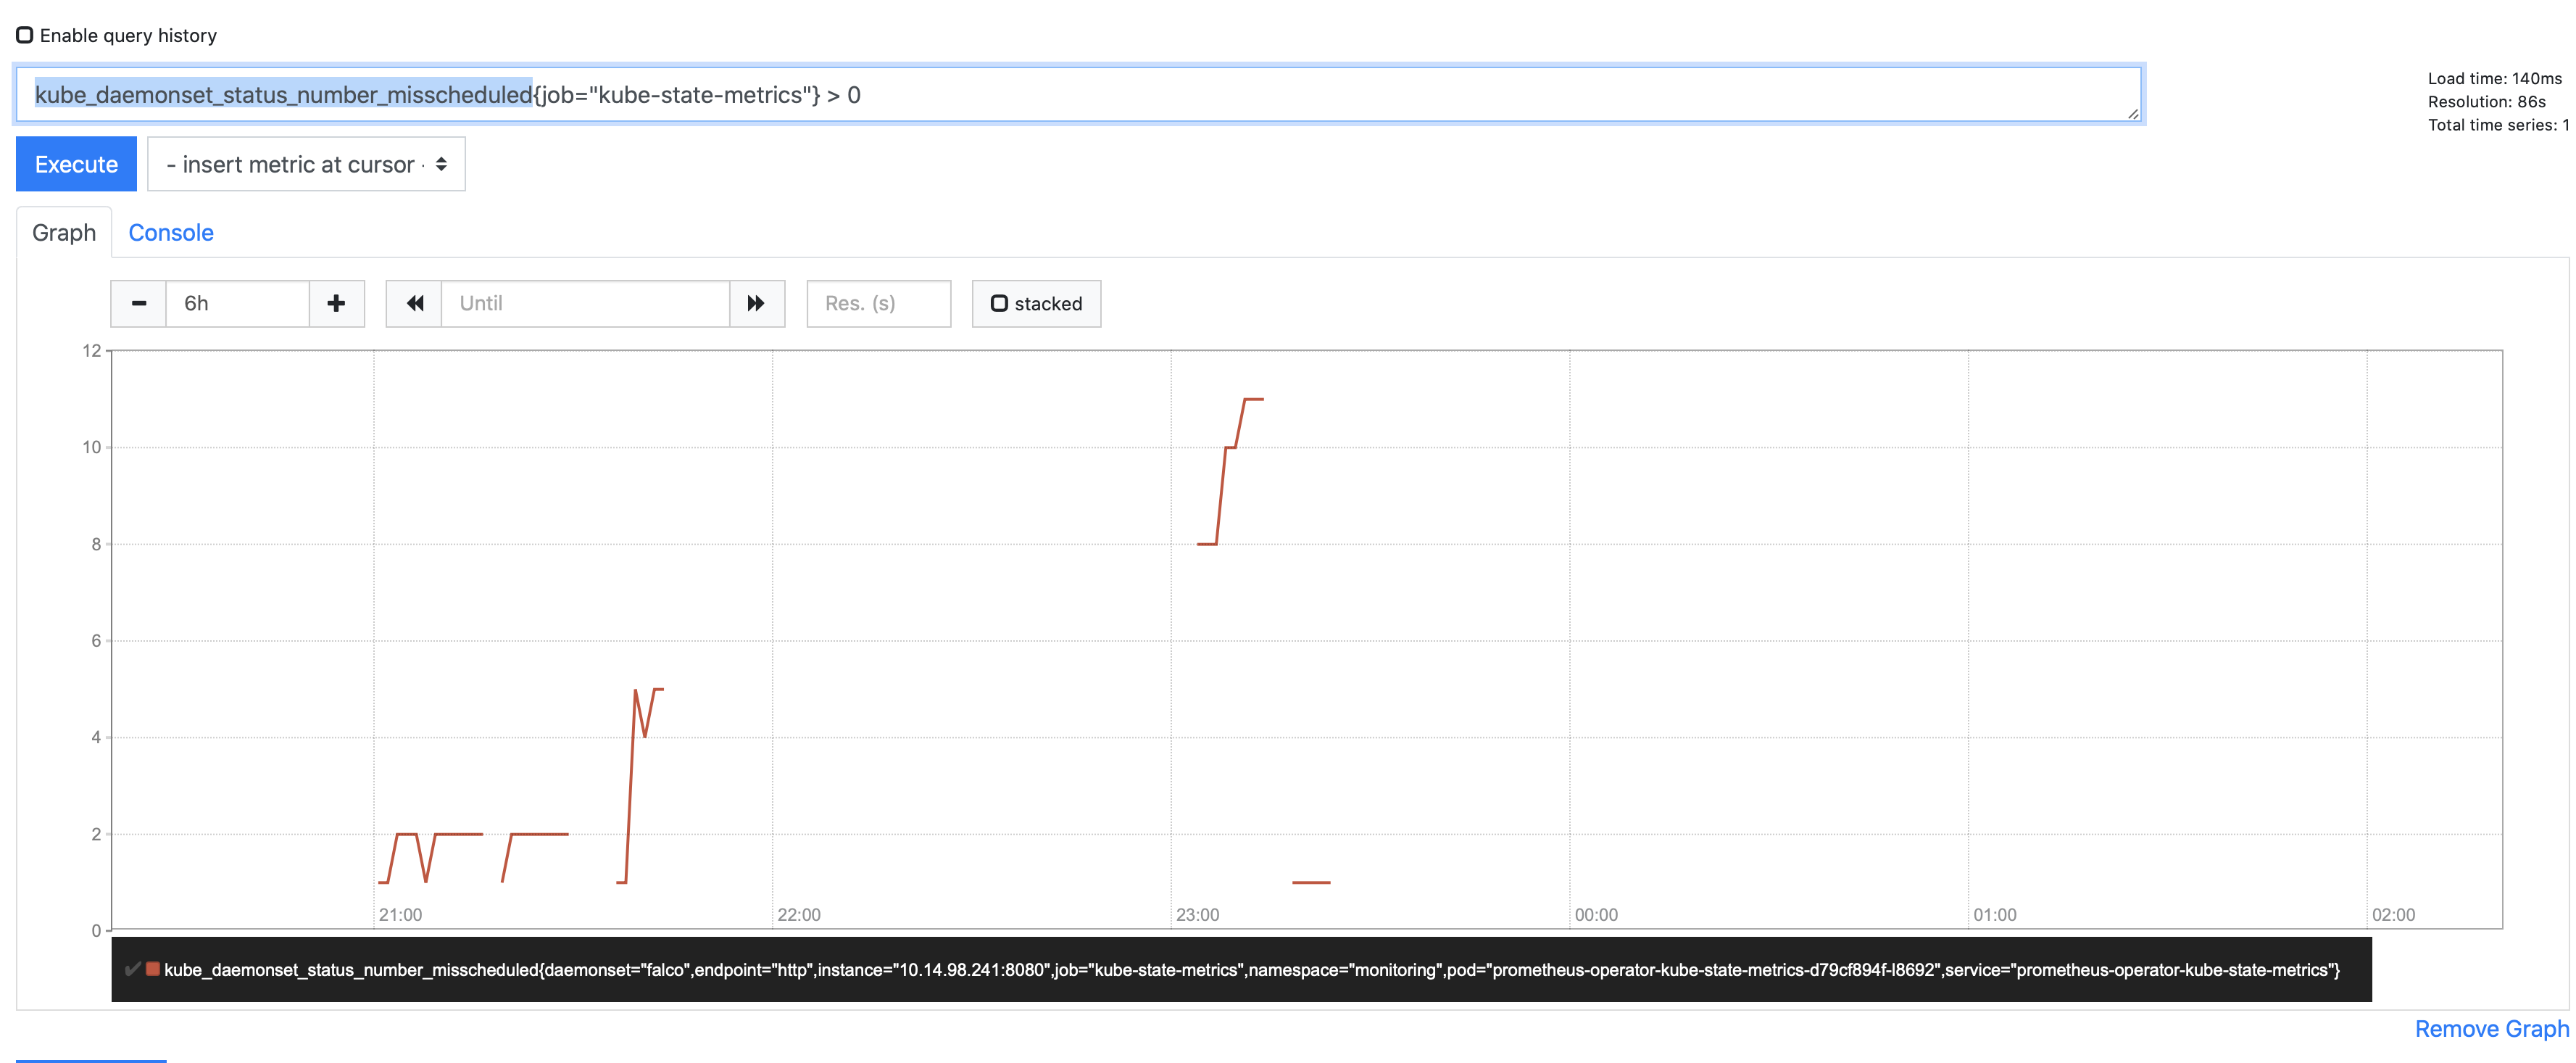Click the plus icon to grow time range
Screen dimensions: 2576x1063
pos(336,303)
